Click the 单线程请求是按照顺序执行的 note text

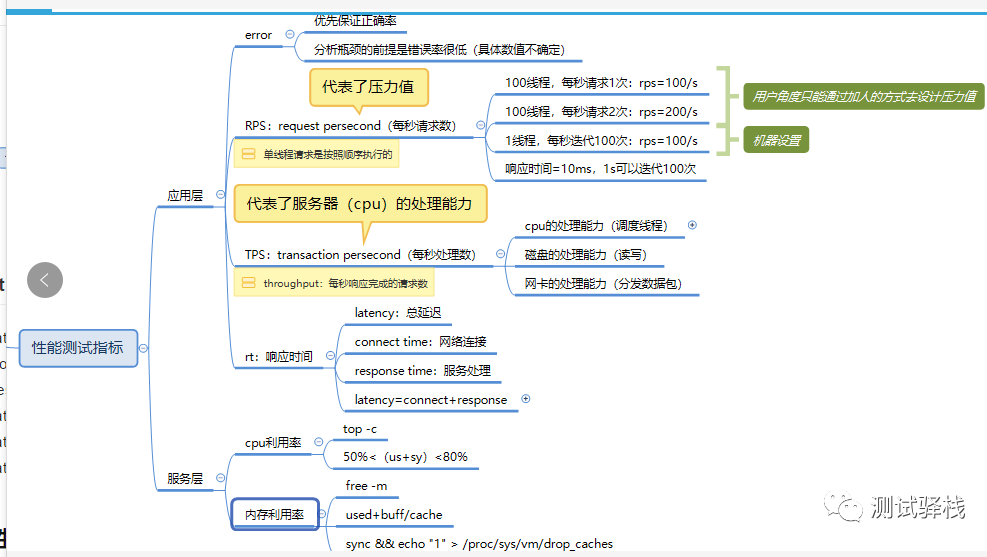(x=327, y=154)
